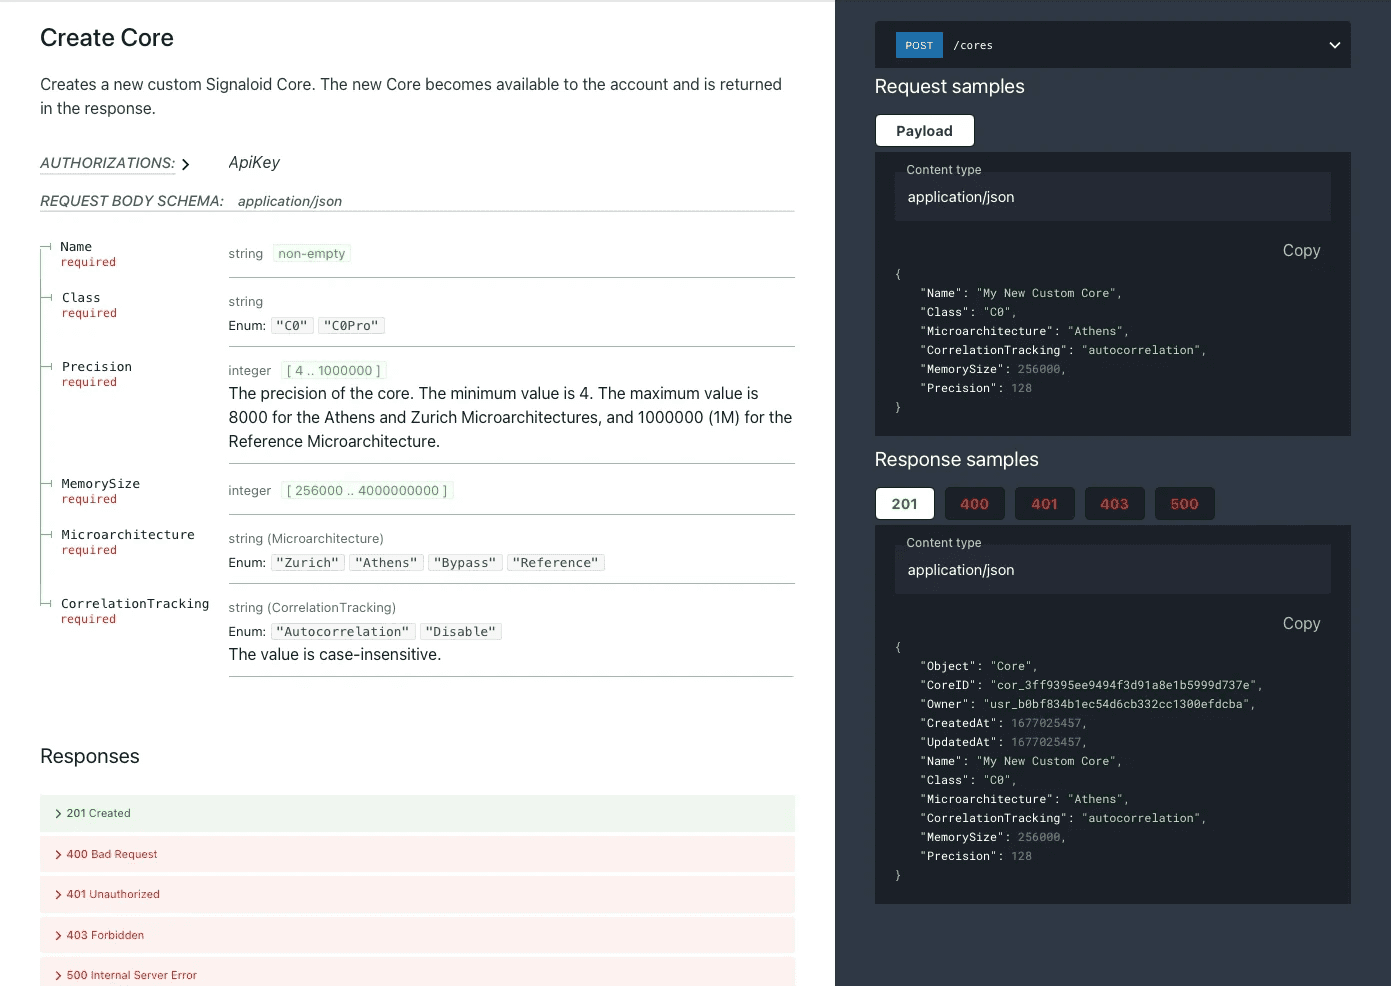Click the Name field label

pyautogui.click(x=76, y=247)
